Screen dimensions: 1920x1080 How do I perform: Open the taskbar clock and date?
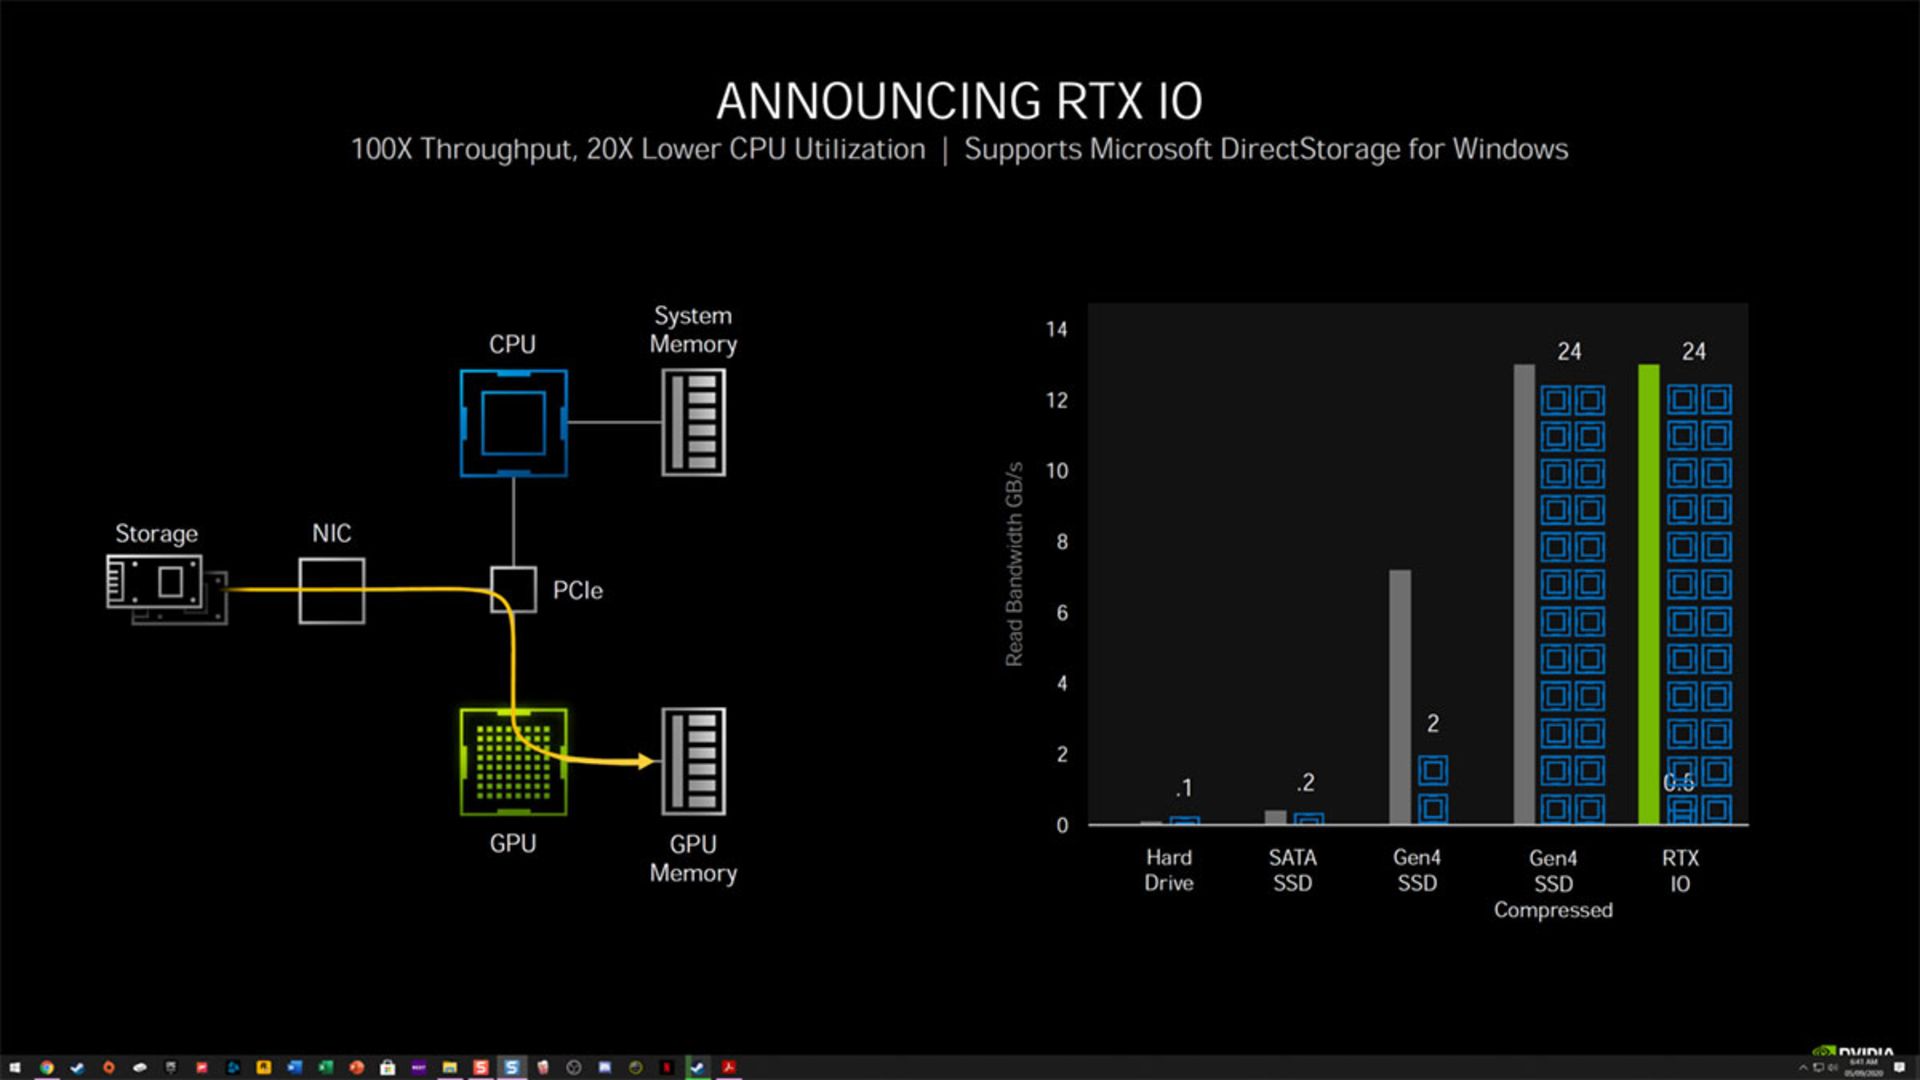tap(1864, 1067)
